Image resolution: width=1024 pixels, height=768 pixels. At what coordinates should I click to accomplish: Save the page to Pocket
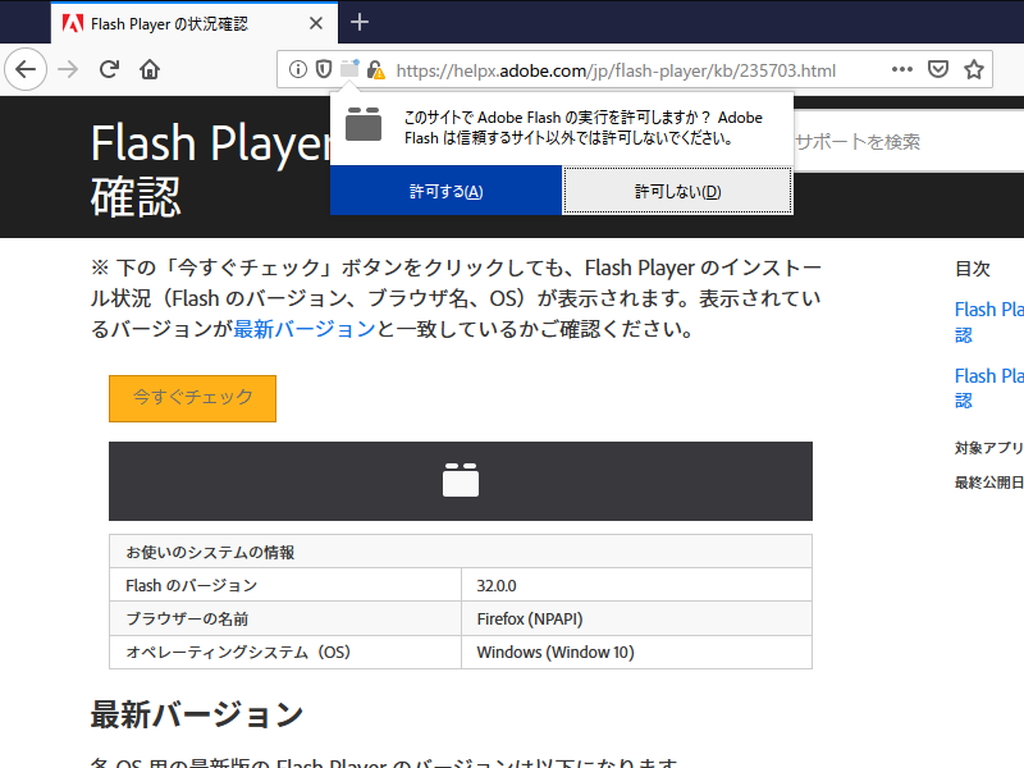click(938, 70)
